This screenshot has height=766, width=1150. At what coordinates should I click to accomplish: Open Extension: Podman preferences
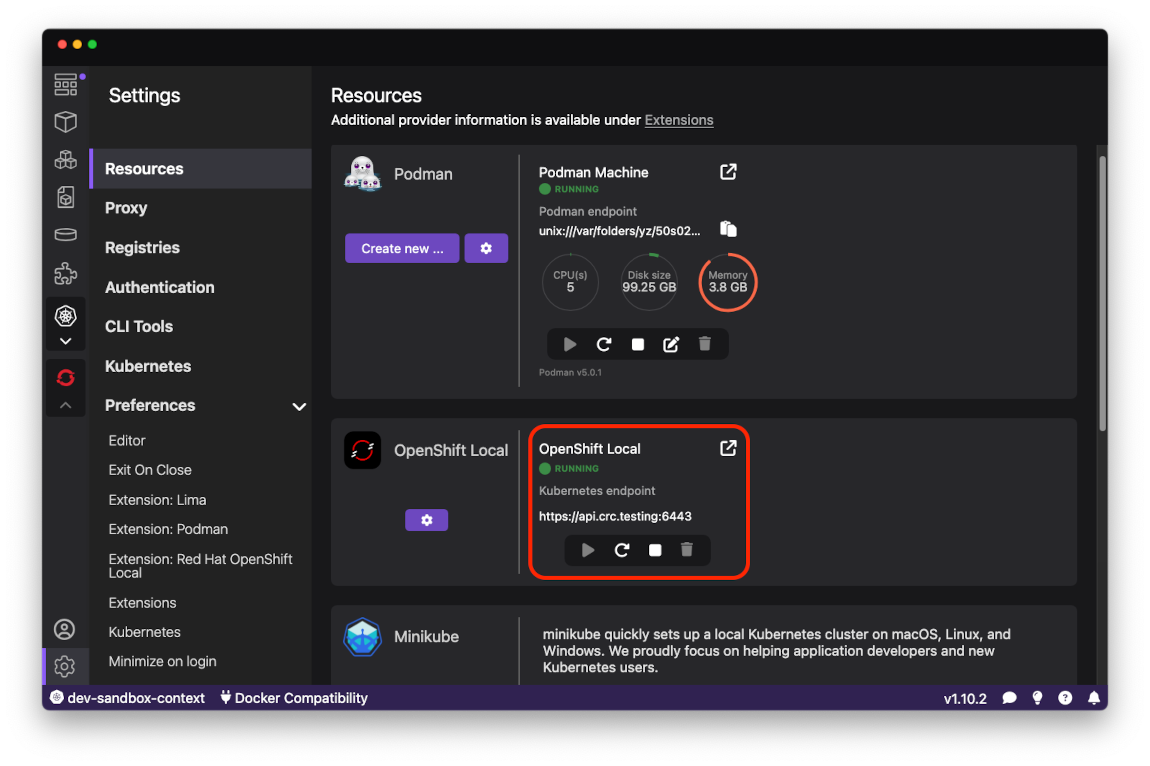coord(168,530)
